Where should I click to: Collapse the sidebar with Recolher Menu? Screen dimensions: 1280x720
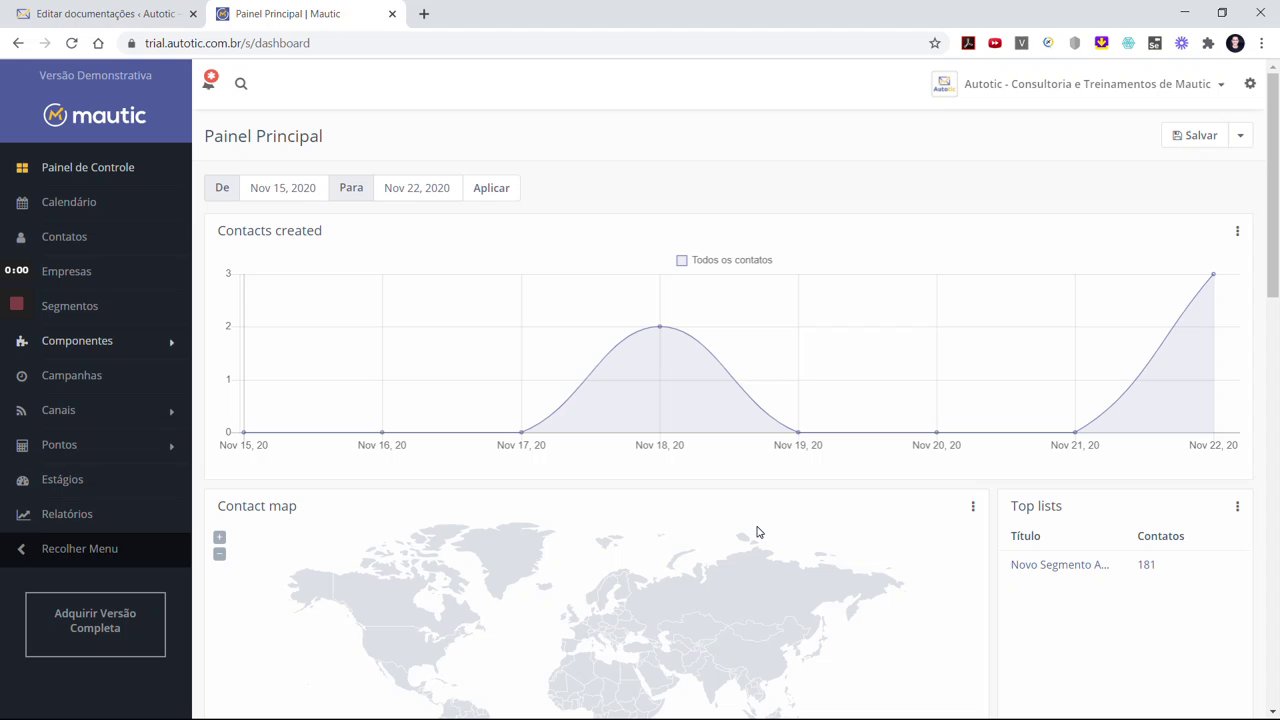point(79,549)
